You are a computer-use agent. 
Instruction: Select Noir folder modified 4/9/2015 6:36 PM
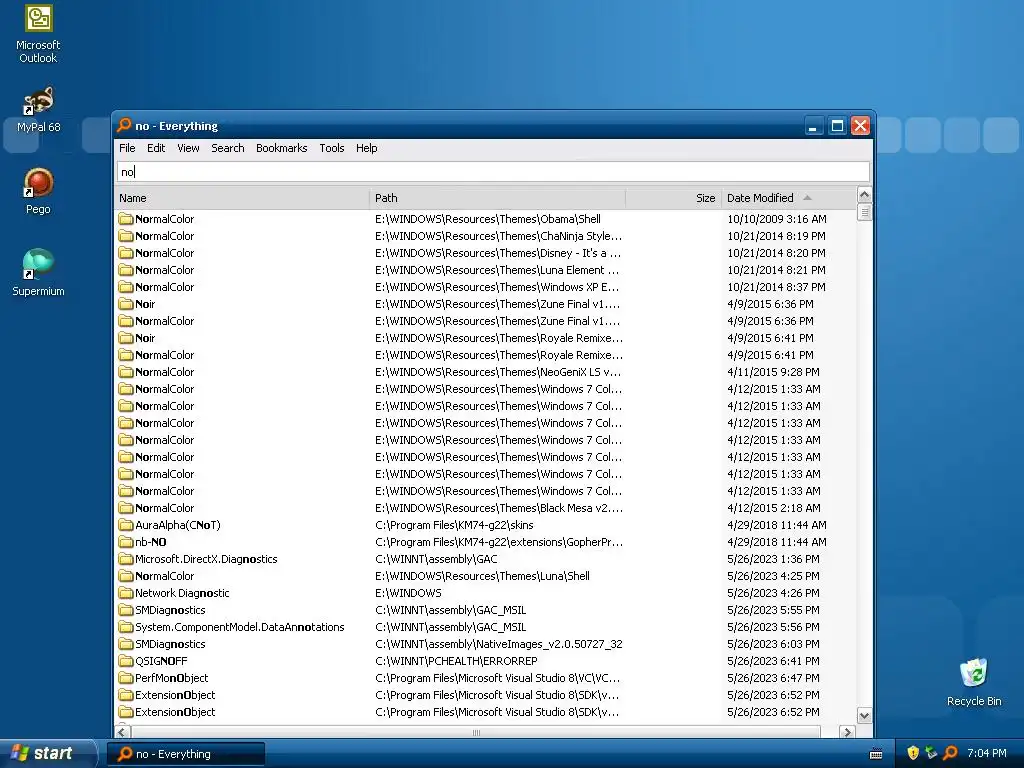[145, 304]
